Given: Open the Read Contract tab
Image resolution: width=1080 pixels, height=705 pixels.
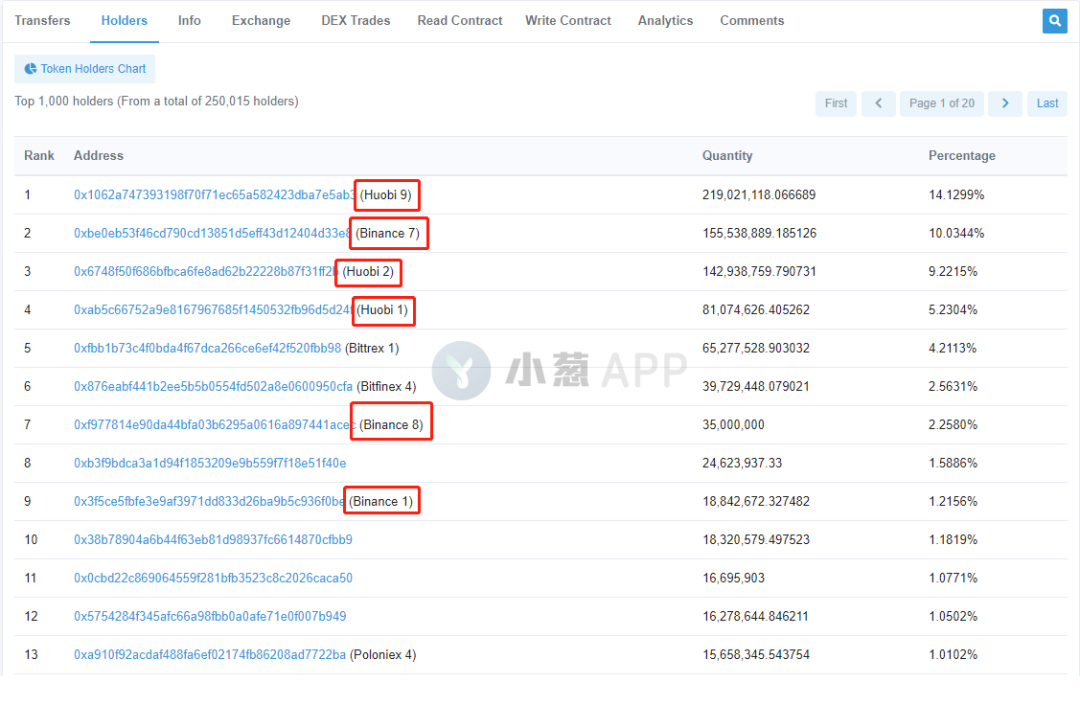Looking at the screenshot, I should click(x=459, y=21).
